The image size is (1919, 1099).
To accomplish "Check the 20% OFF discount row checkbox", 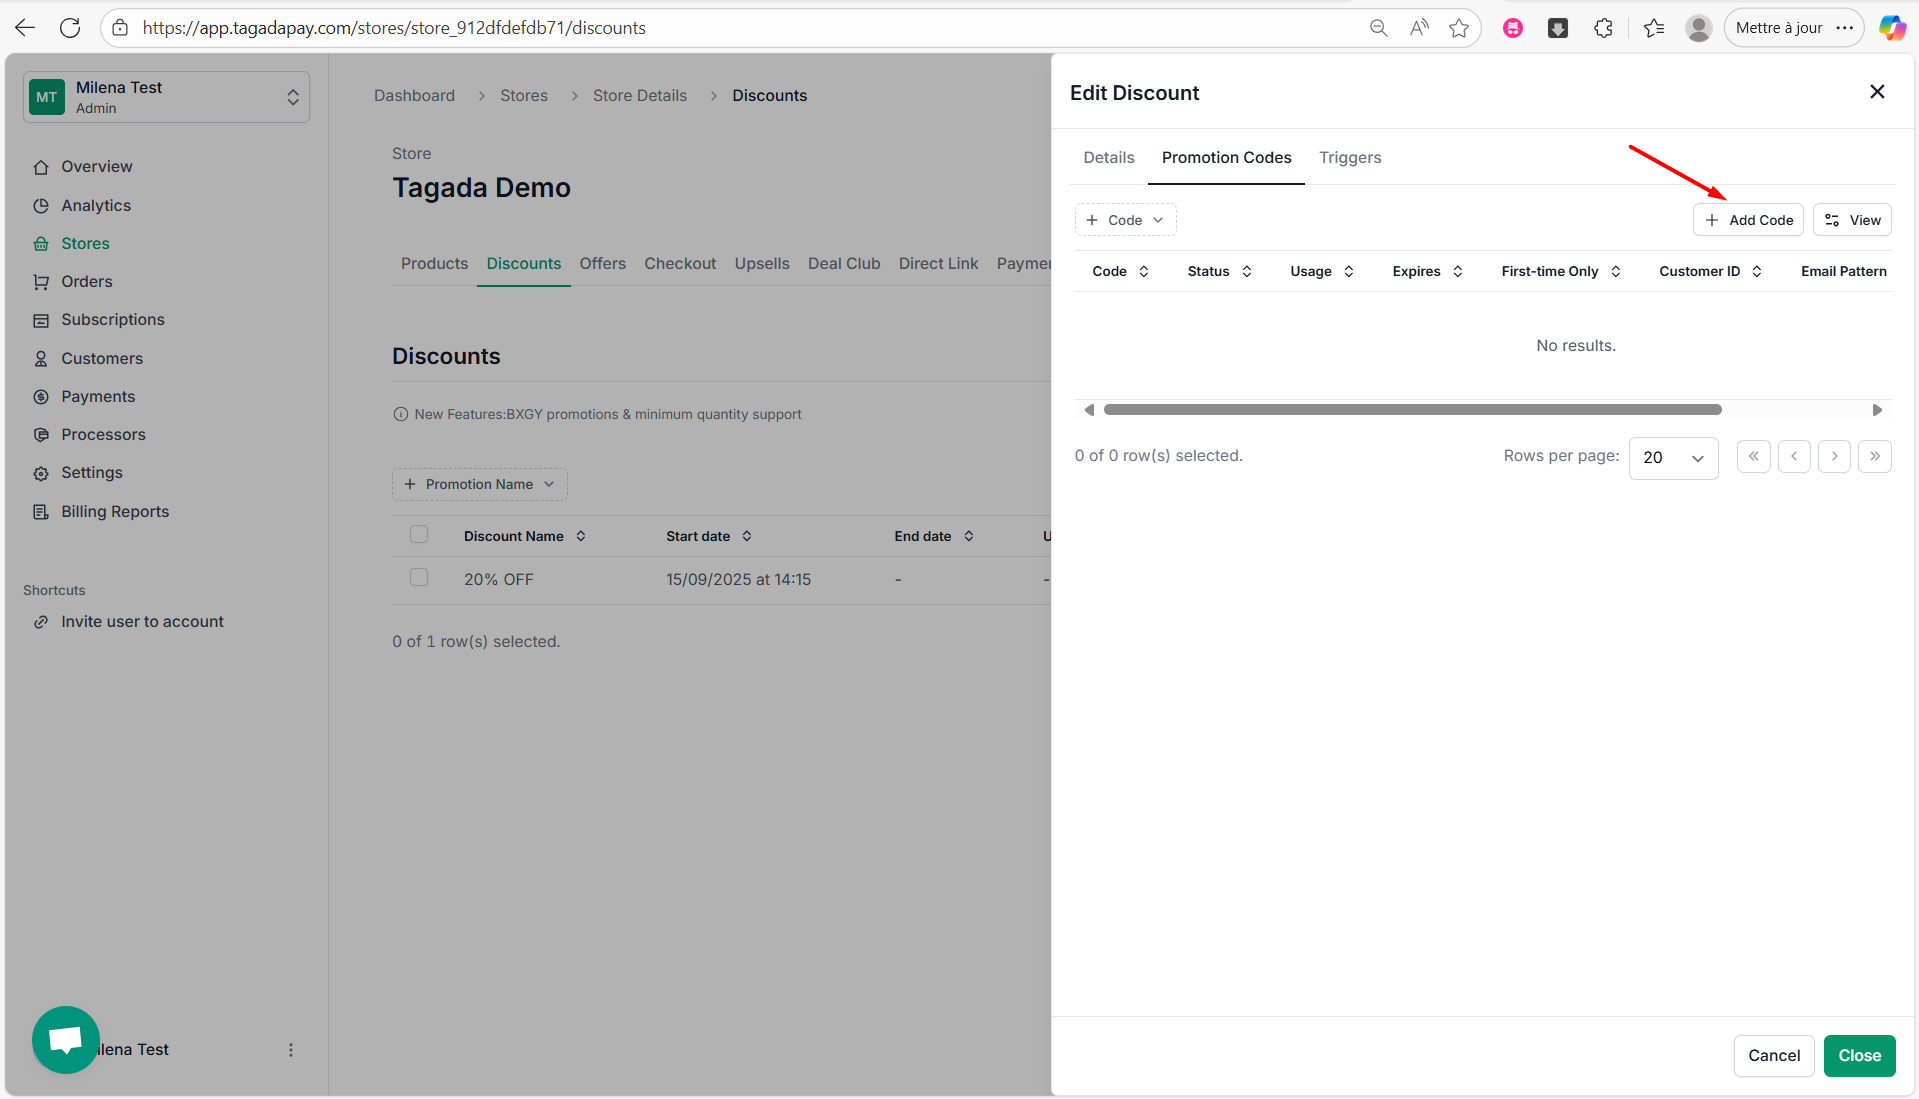I will tap(419, 578).
